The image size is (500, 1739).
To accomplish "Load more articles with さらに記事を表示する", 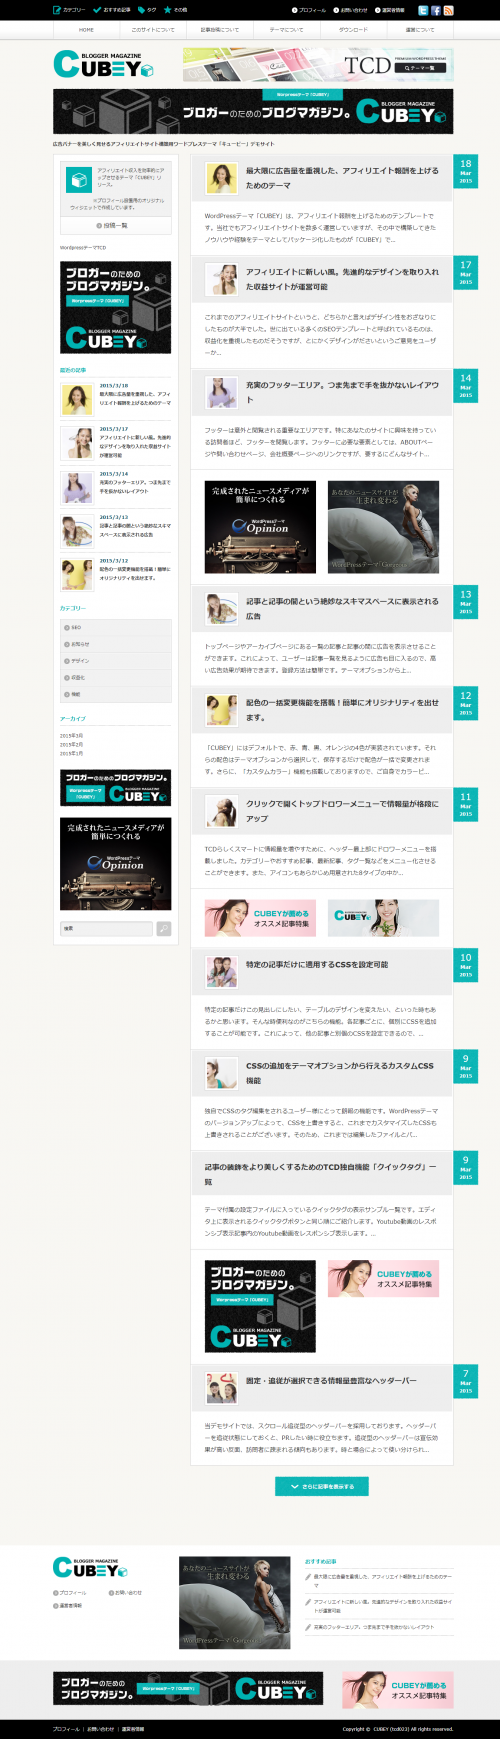I will [322, 1487].
